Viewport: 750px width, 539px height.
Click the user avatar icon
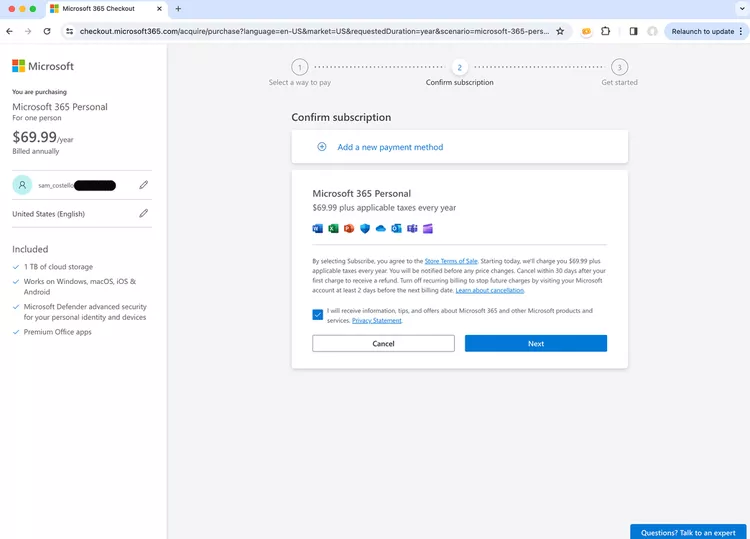(x=22, y=185)
